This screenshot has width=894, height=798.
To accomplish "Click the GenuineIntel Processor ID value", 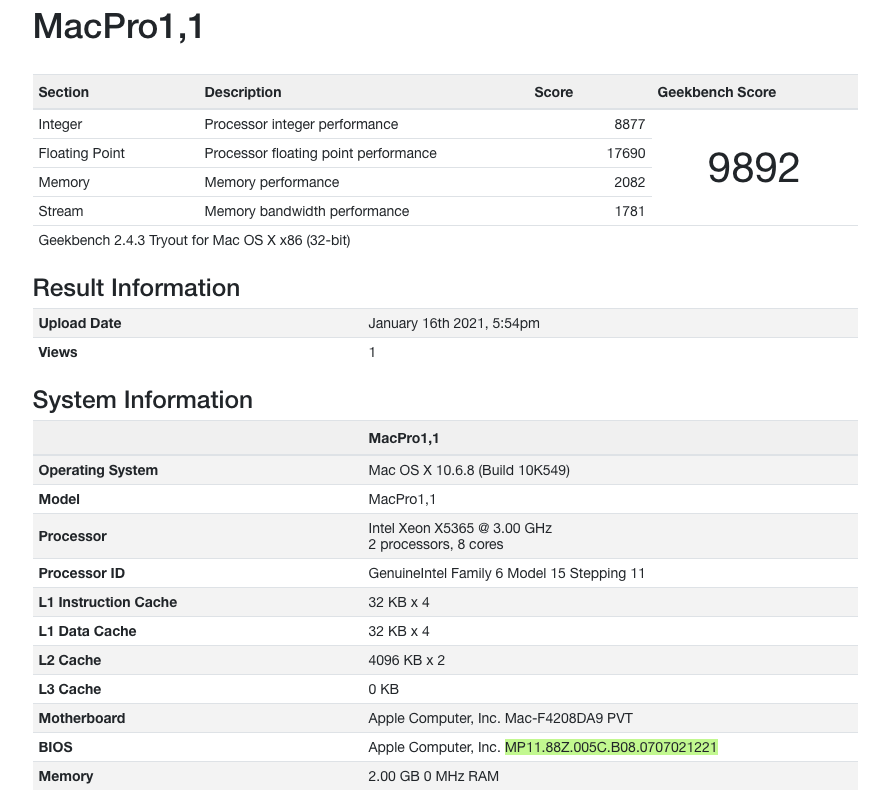I will 506,574.
